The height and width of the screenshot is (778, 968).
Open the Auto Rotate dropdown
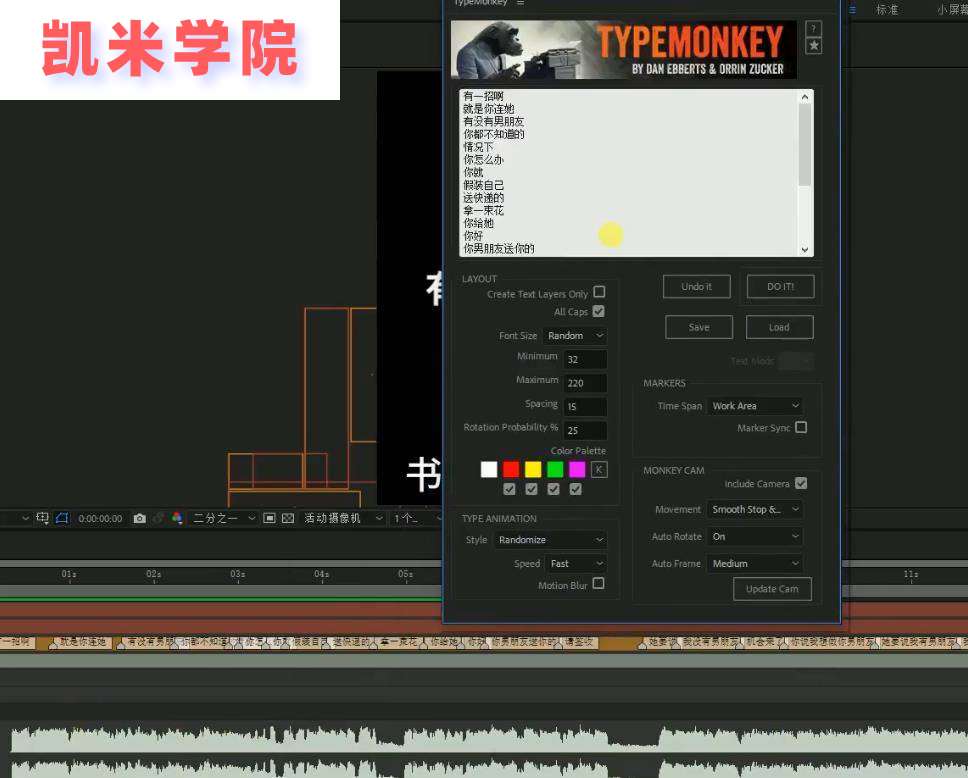coord(755,537)
